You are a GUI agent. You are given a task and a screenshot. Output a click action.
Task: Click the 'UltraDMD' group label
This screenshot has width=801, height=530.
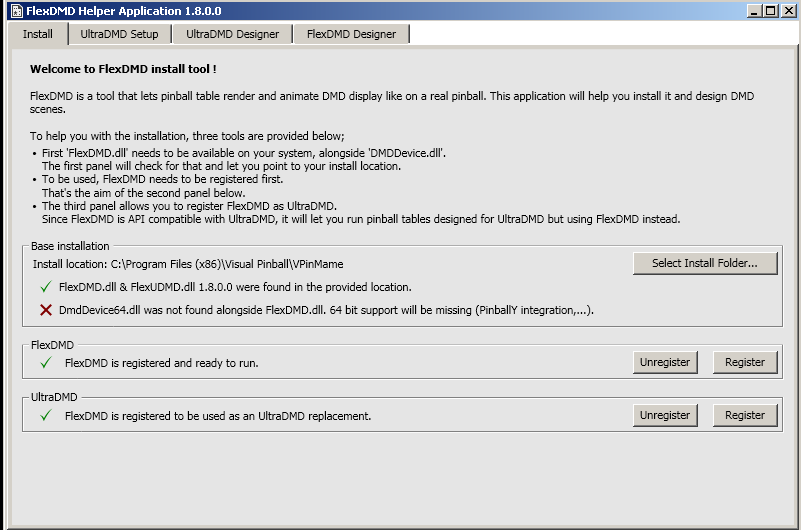point(54,397)
